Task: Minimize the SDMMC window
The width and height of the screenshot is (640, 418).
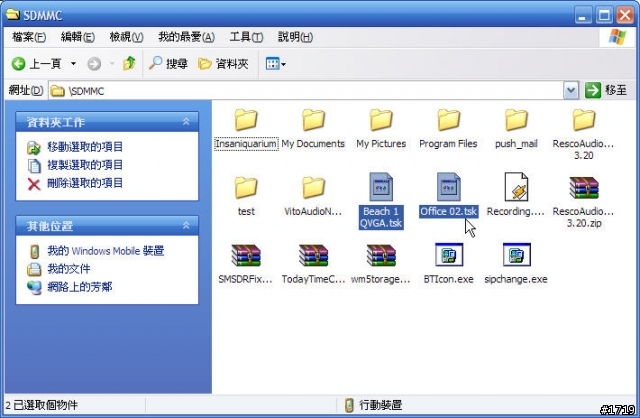Action: click(583, 16)
